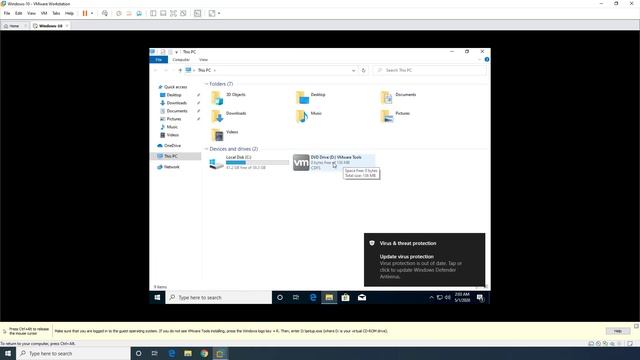Select the Pictures folder in the Folders group
This screenshot has height=360, width=640.
395,117
